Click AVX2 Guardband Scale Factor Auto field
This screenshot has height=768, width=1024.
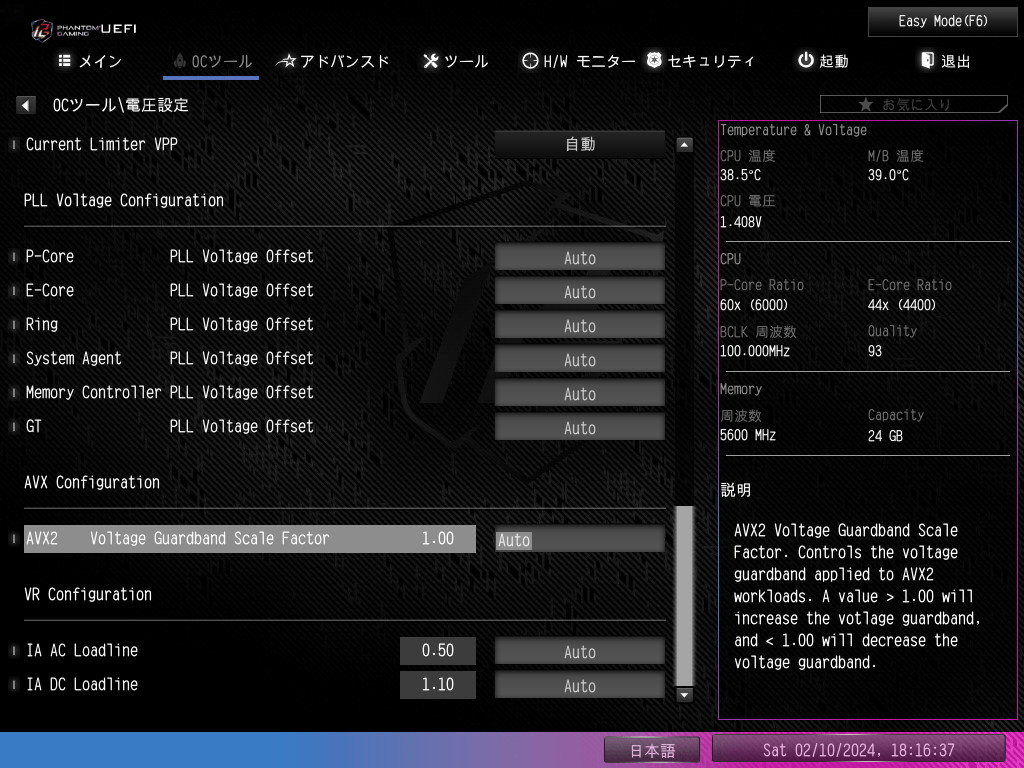tap(580, 539)
